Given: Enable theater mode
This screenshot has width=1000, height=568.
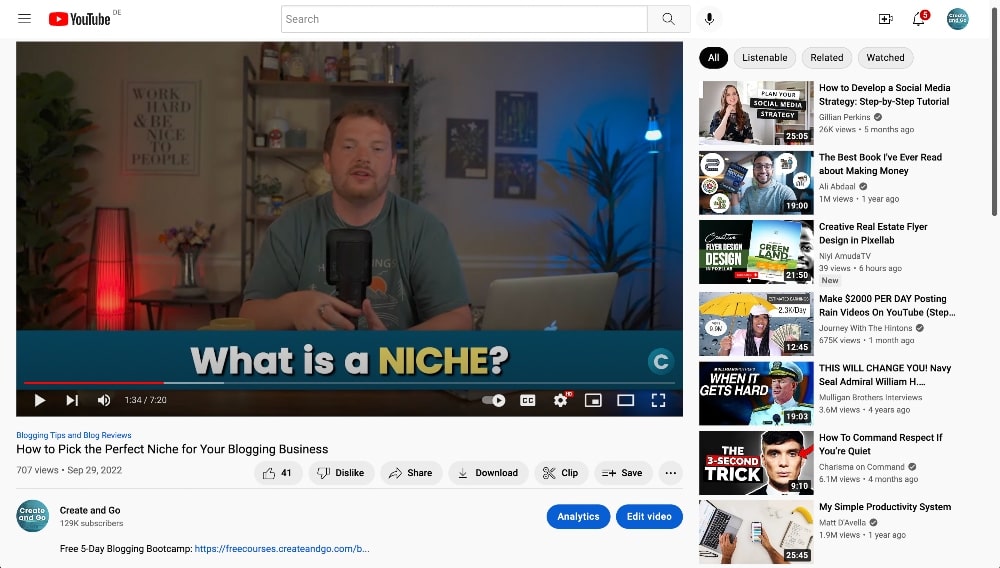Looking at the screenshot, I should pyautogui.click(x=626, y=400).
